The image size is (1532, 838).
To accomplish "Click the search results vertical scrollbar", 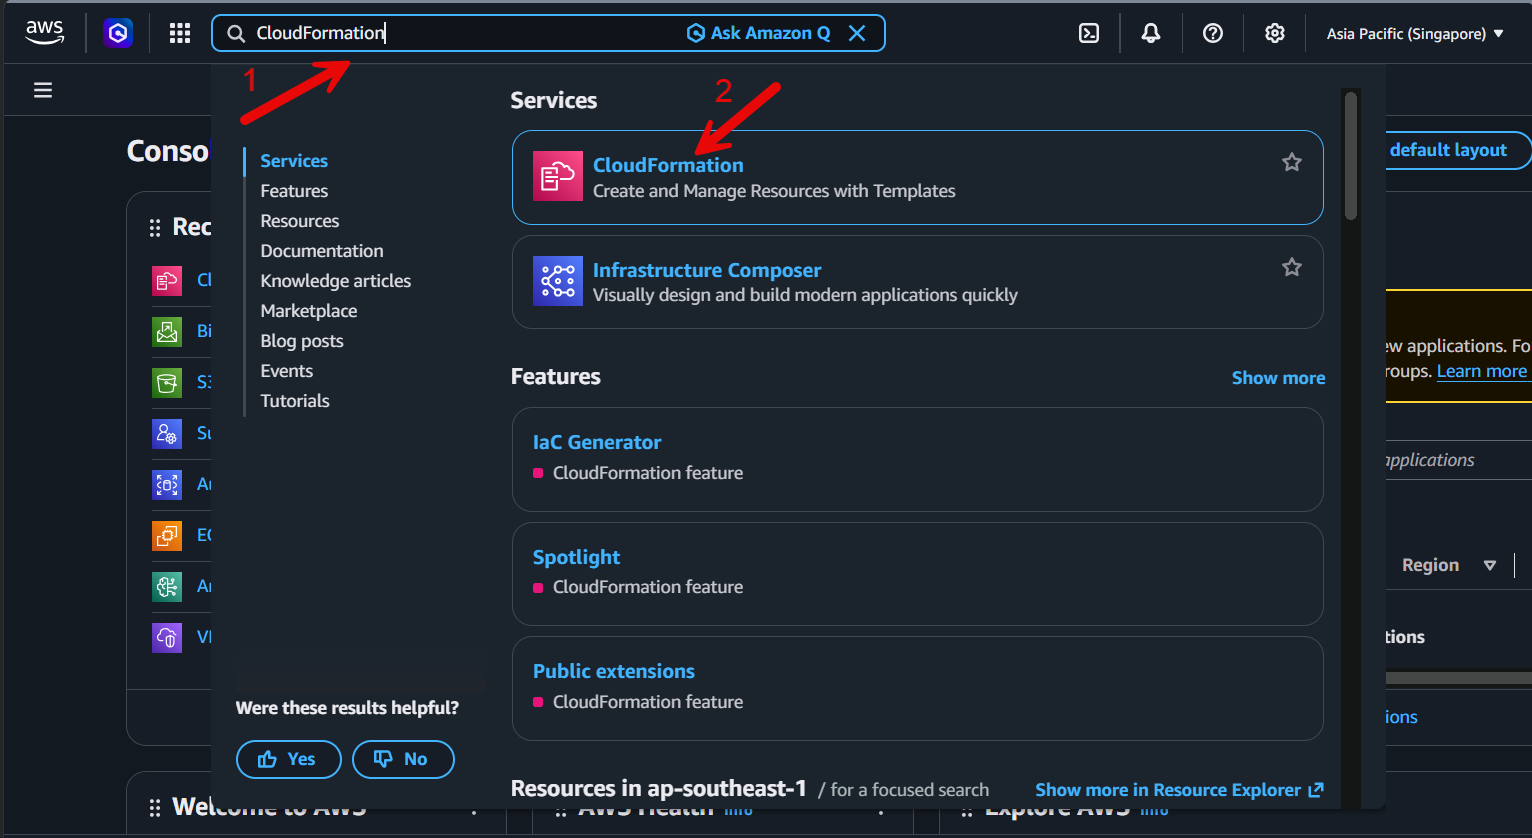I will 1351,156.
